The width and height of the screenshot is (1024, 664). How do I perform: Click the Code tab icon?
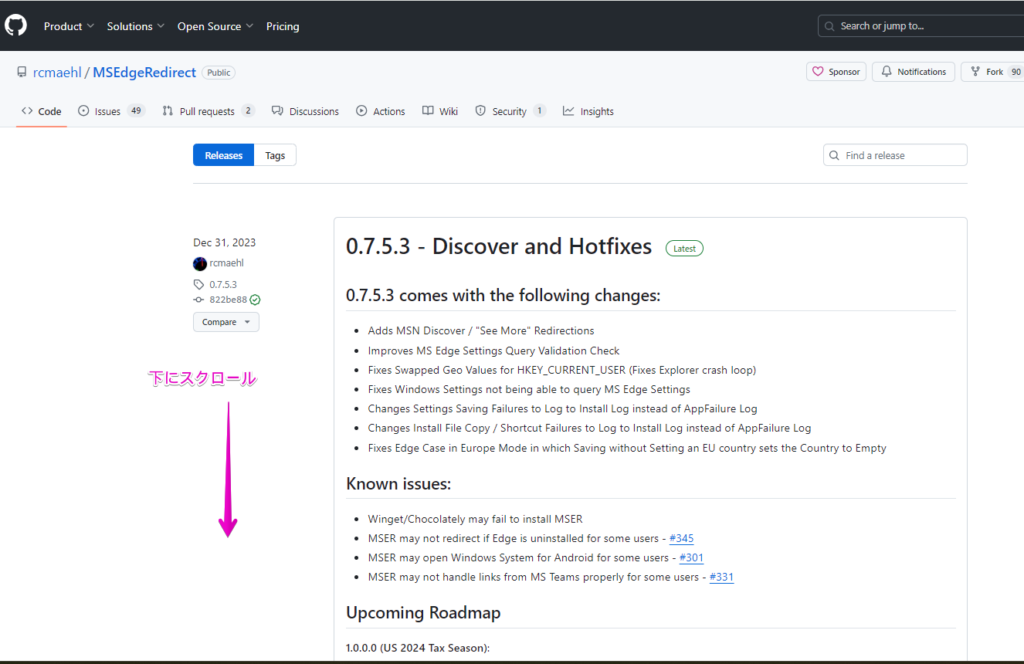pos(27,111)
